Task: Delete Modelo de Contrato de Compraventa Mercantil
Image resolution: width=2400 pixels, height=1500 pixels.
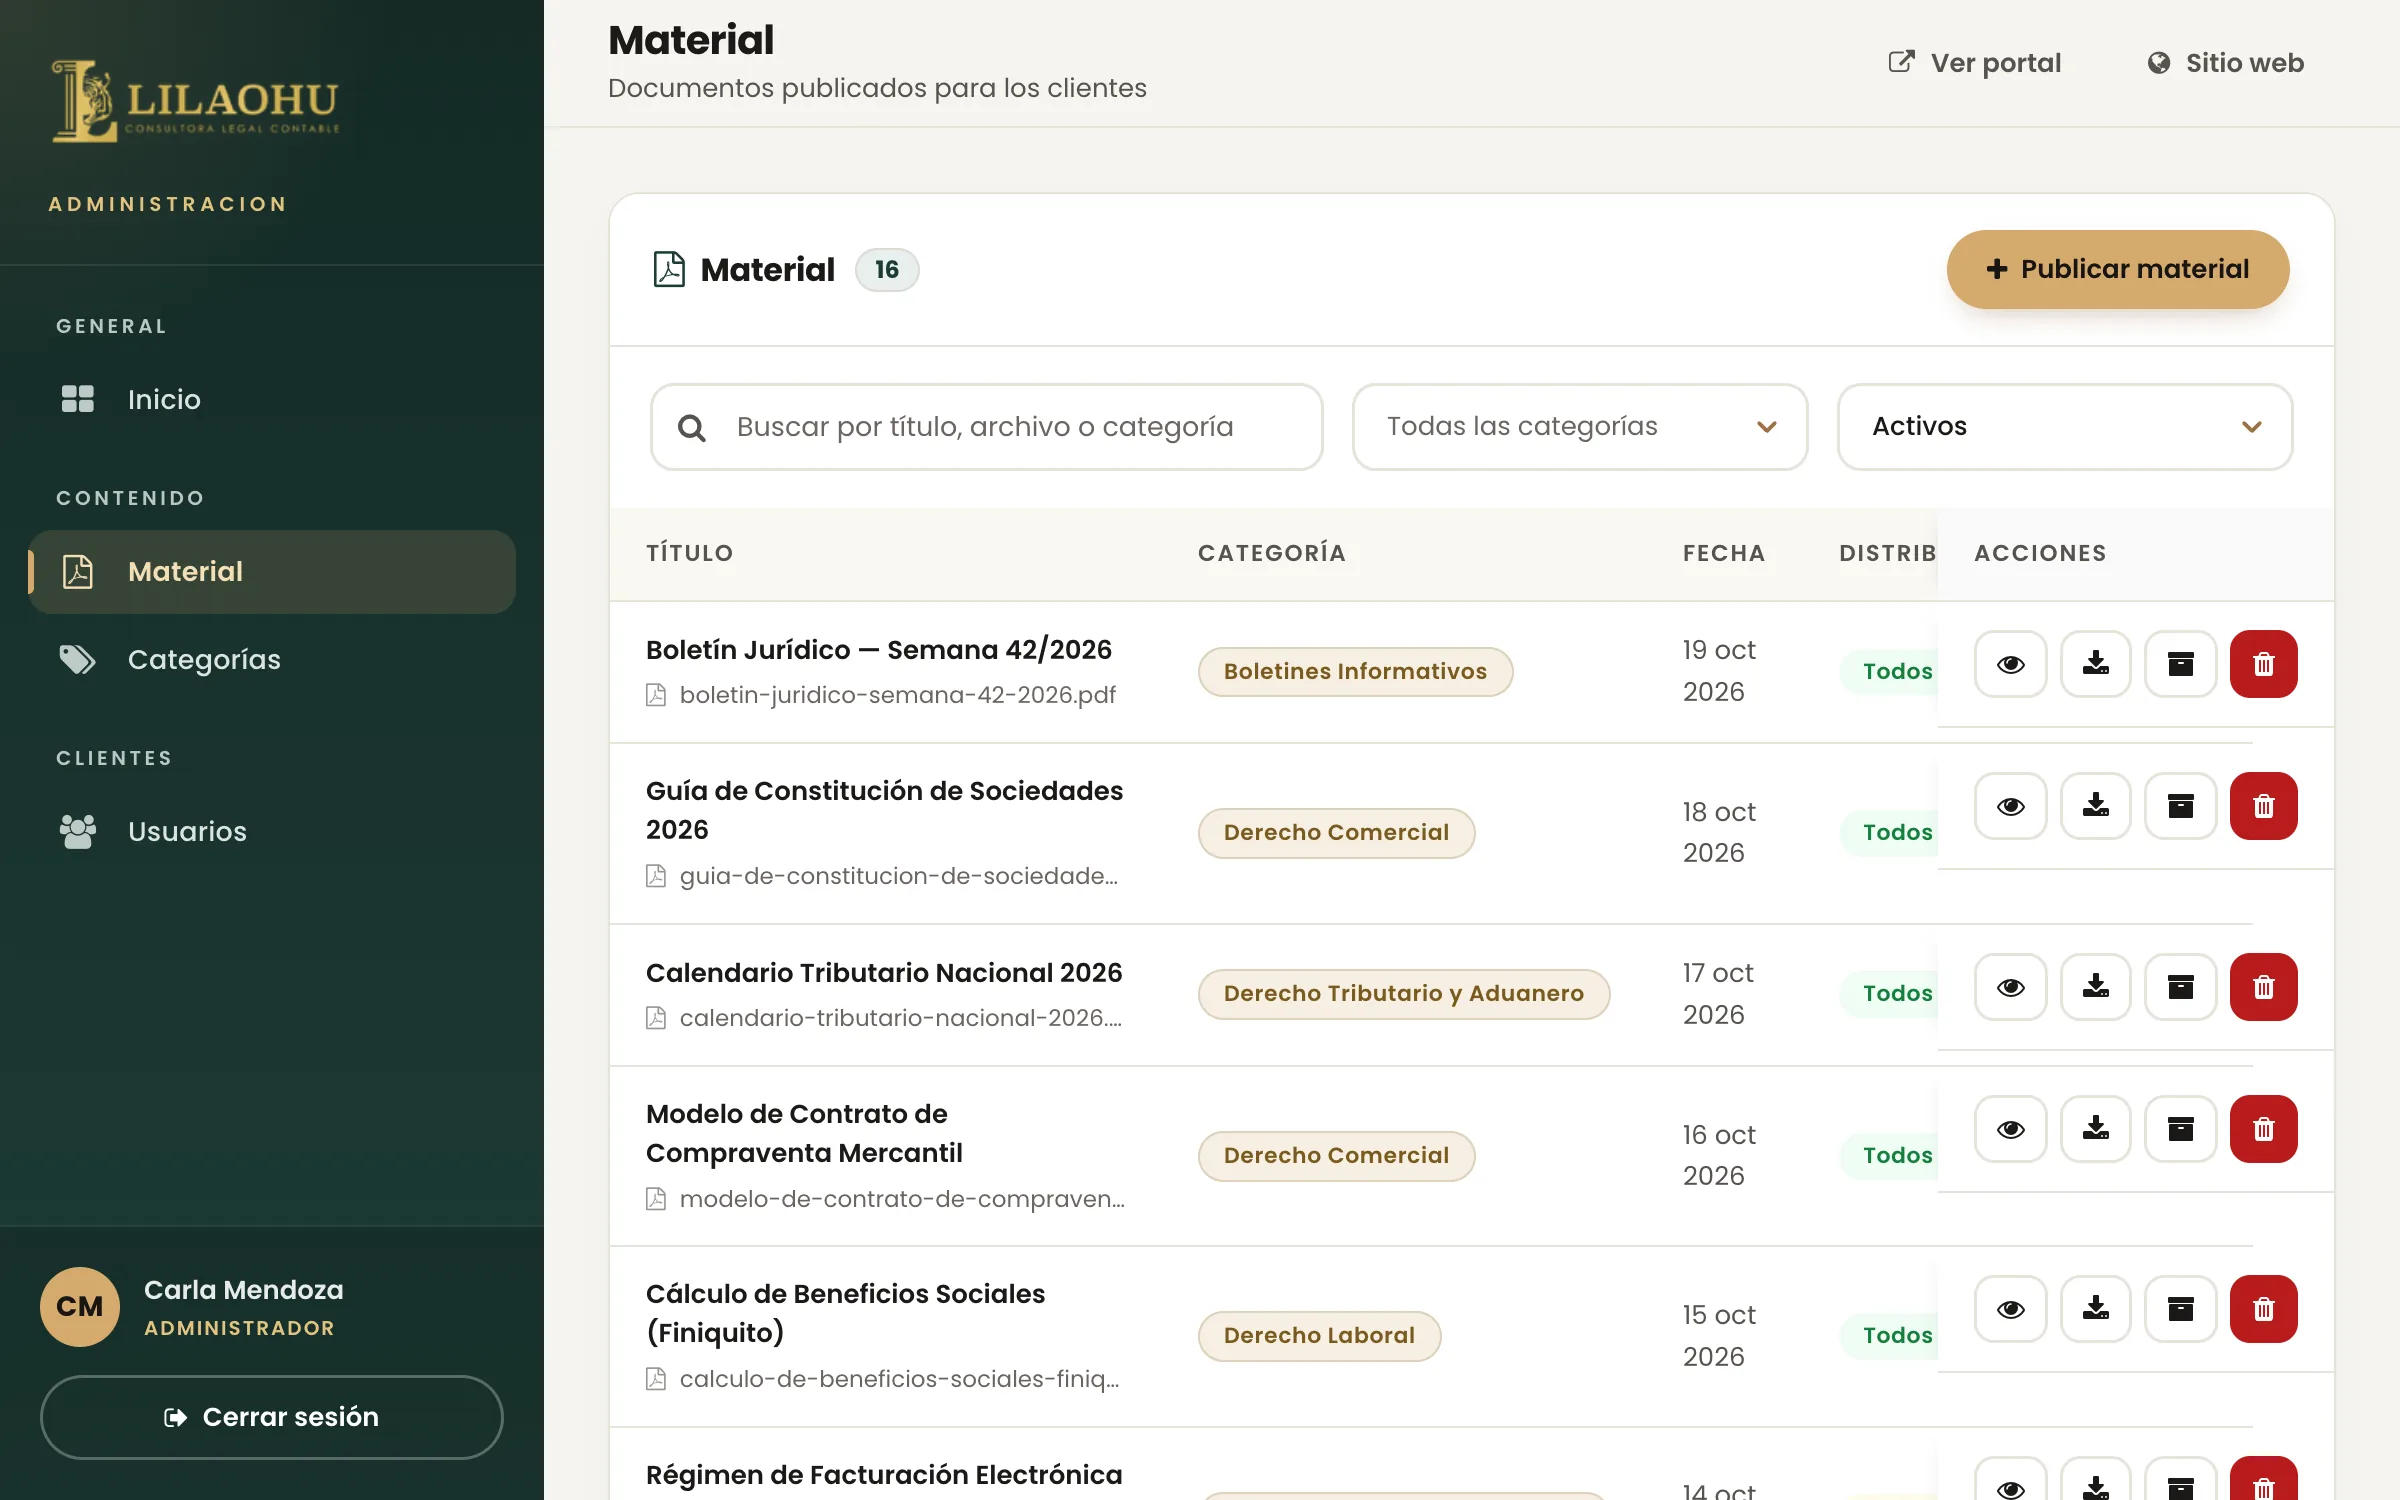Action: (x=2264, y=1129)
